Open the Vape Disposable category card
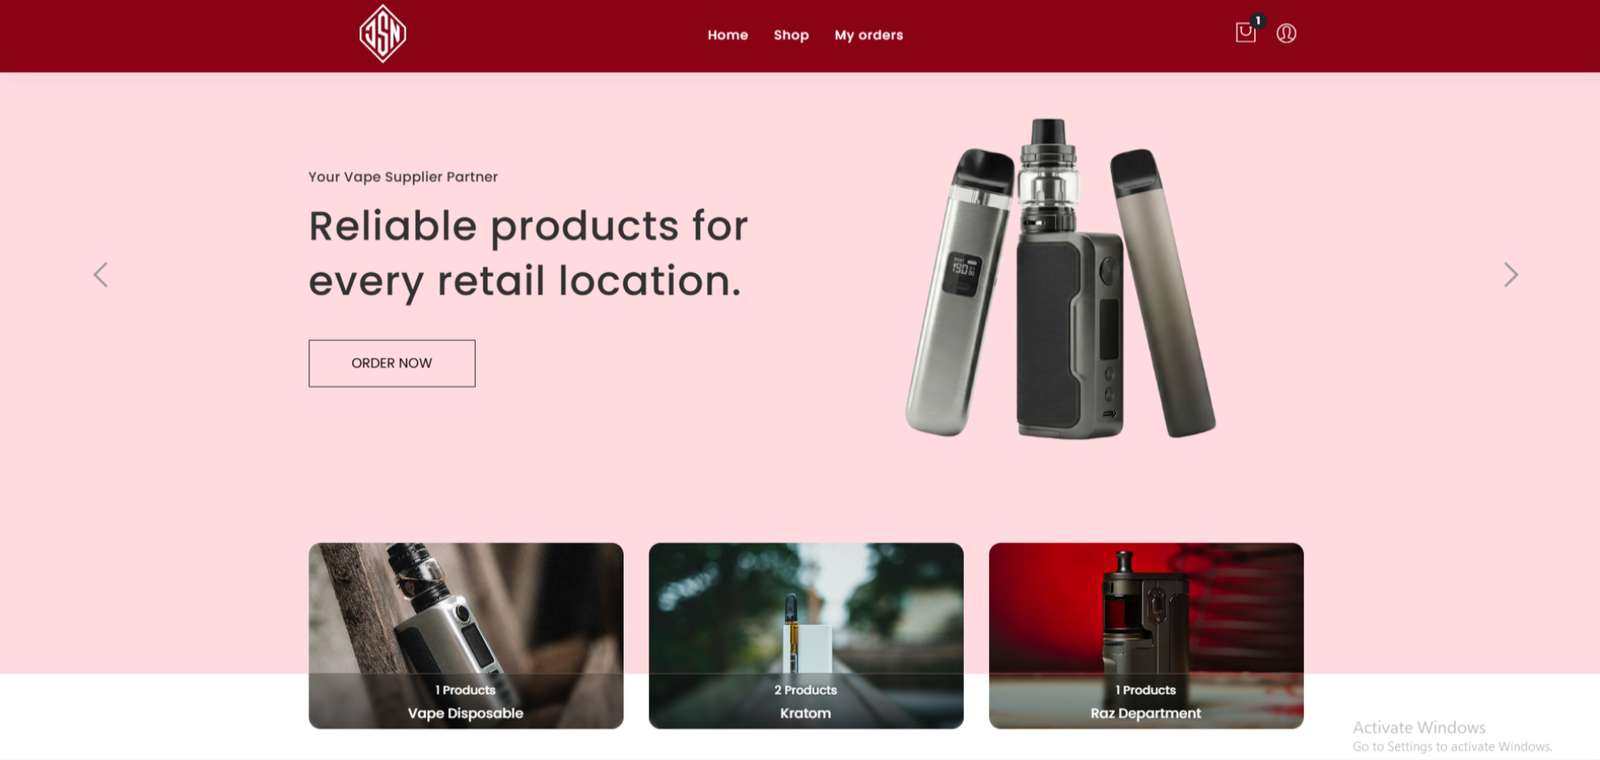1600x760 pixels. (466, 636)
